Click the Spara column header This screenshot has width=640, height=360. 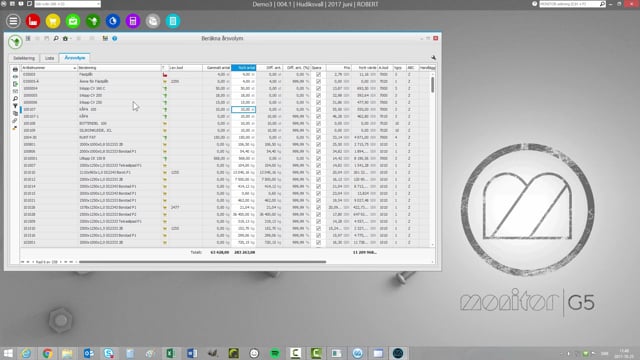pos(318,68)
